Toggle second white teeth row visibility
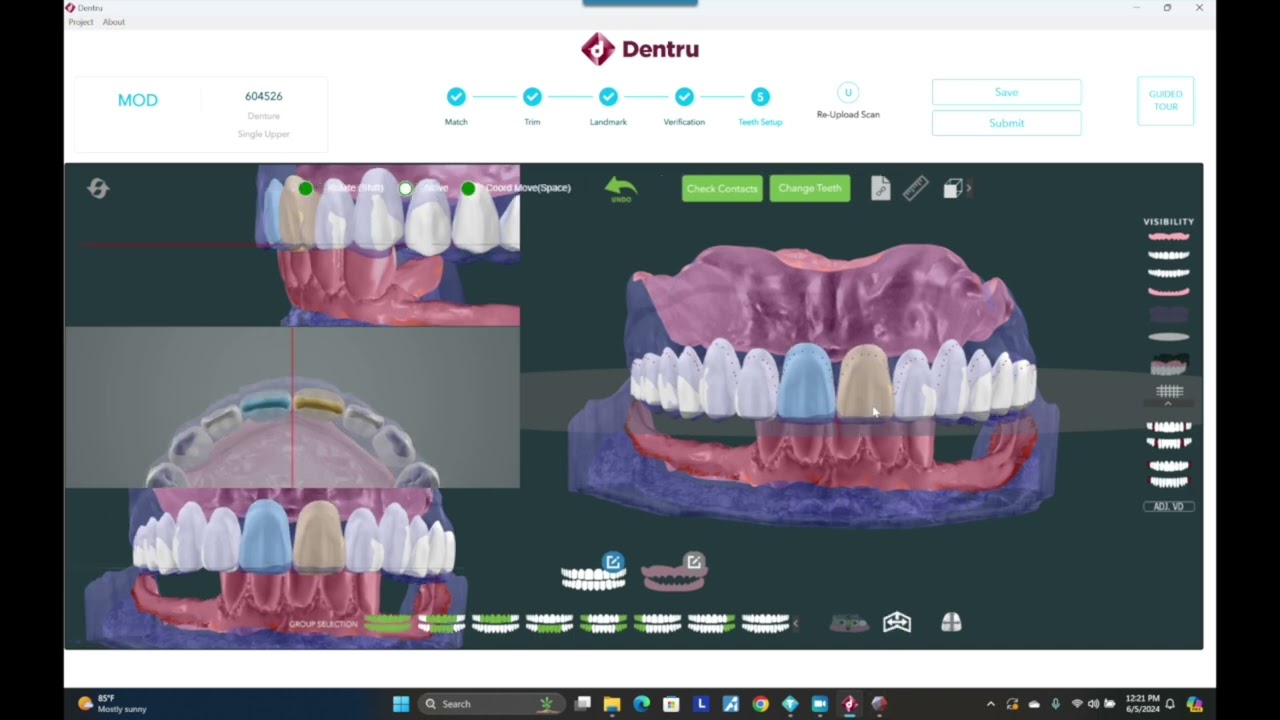This screenshot has width=1280, height=720. tap(1168, 273)
